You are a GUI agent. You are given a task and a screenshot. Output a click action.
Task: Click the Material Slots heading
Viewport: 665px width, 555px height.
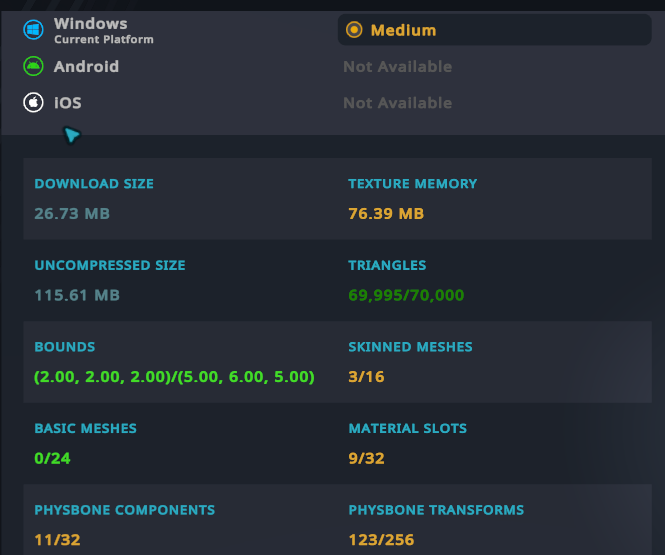pos(408,428)
